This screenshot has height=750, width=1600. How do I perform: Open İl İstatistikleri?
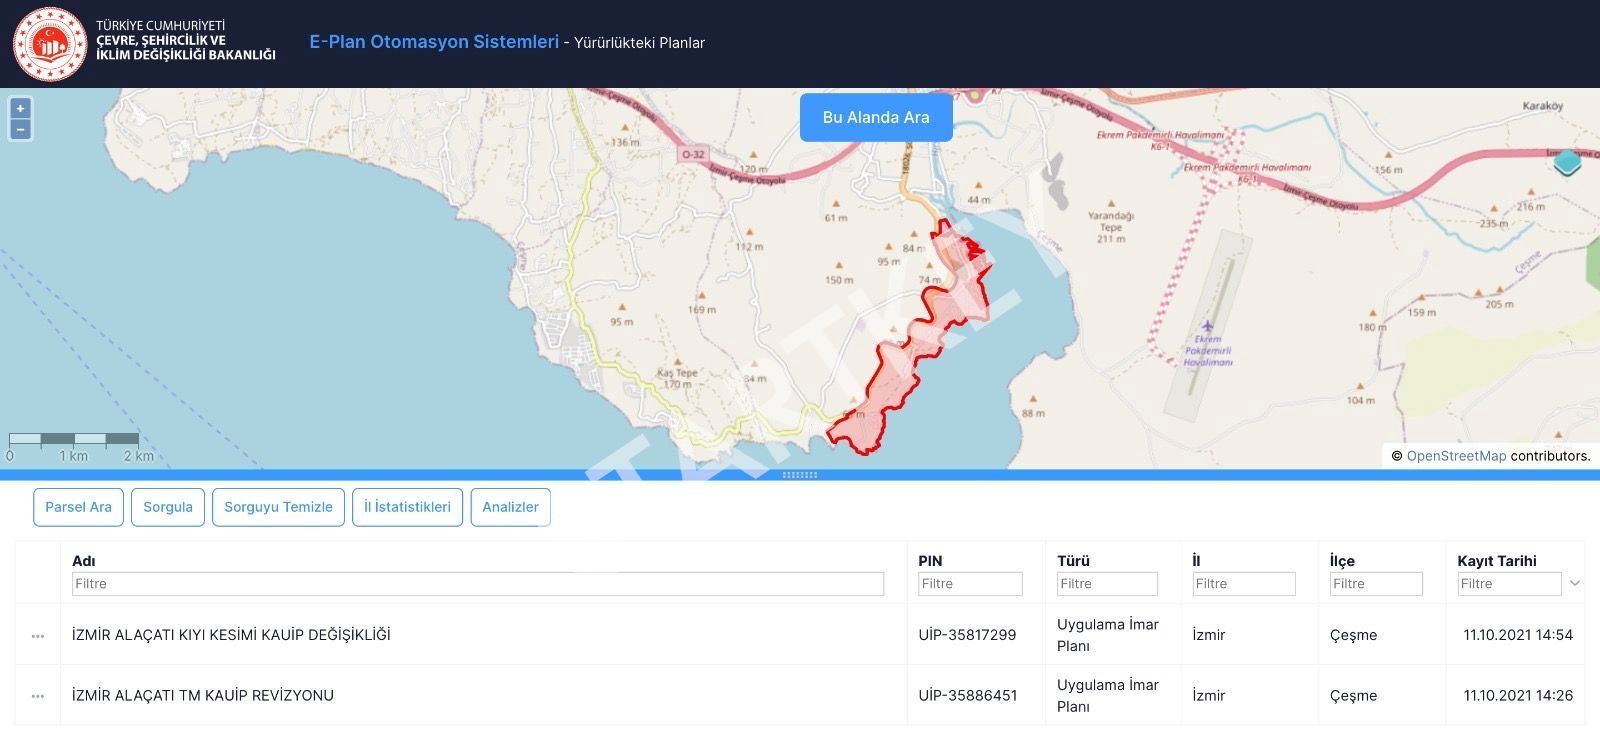[x=407, y=507]
